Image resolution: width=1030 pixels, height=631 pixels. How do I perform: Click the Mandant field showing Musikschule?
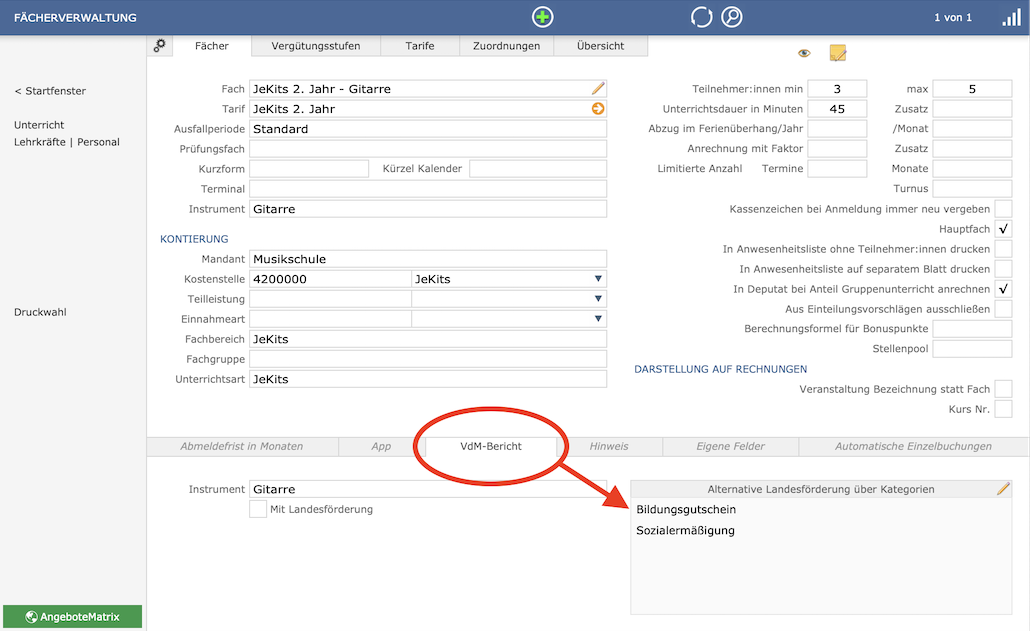(428, 259)
